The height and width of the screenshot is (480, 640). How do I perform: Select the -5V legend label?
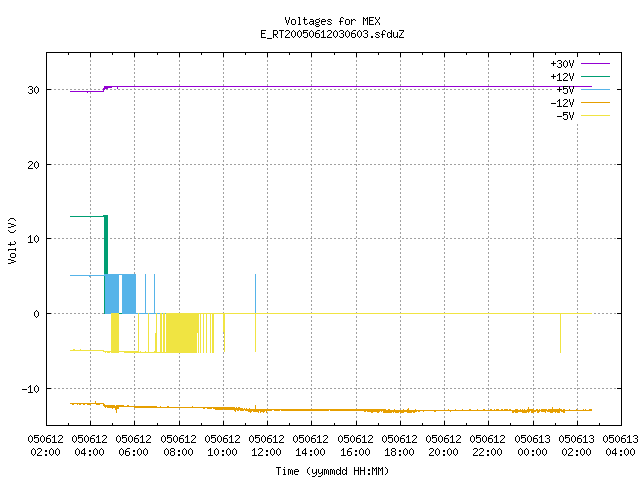[565, 116]
